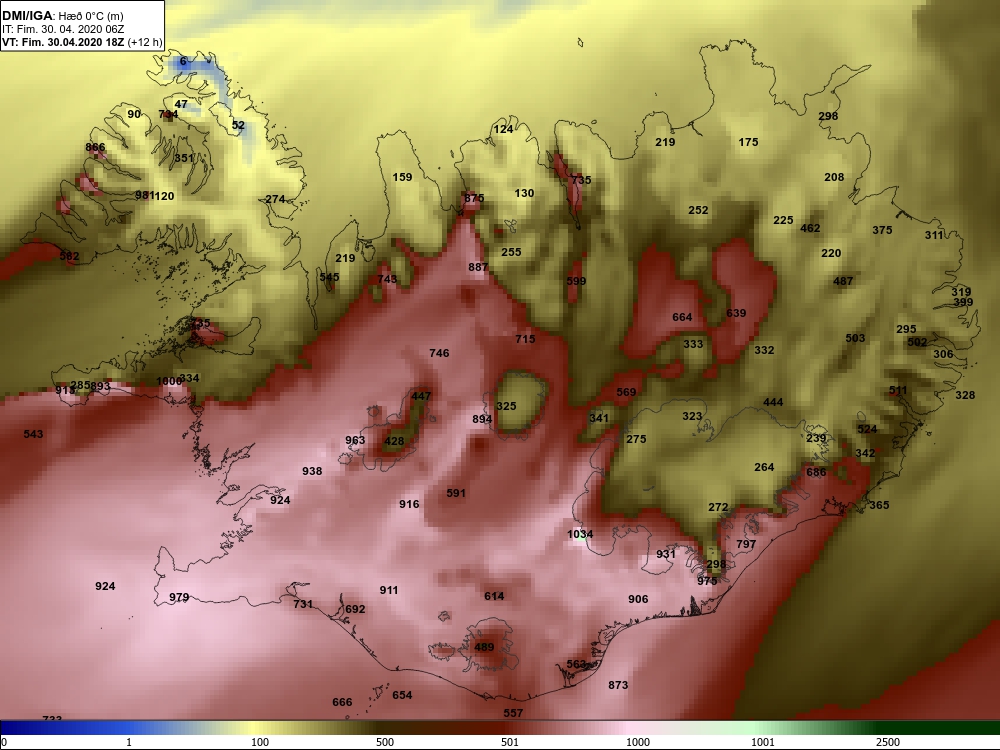
Task: Click the map value 873
Action: coord(618,685)
